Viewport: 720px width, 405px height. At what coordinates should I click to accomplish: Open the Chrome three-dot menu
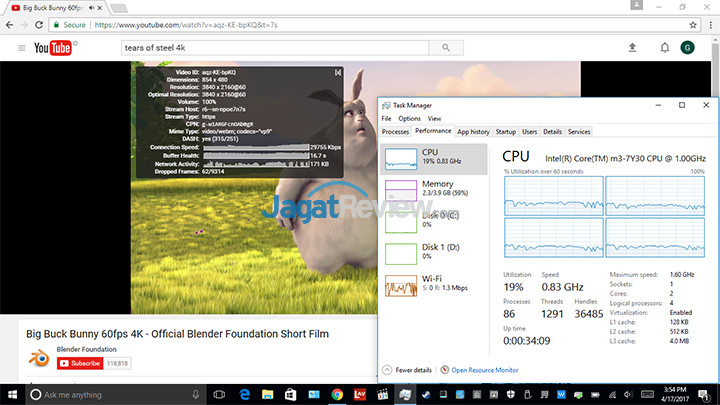tap(711, 25)
